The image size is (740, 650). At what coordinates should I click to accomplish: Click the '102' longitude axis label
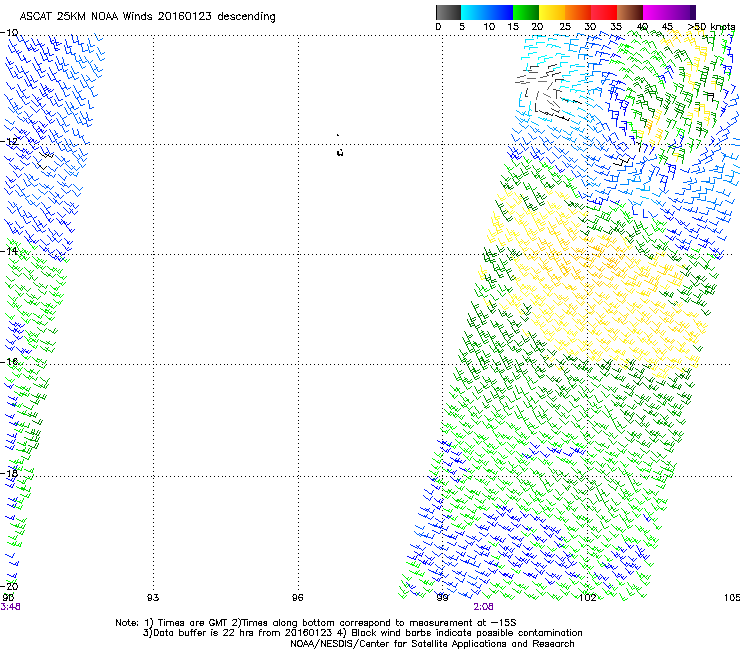(x=587, y=598)
